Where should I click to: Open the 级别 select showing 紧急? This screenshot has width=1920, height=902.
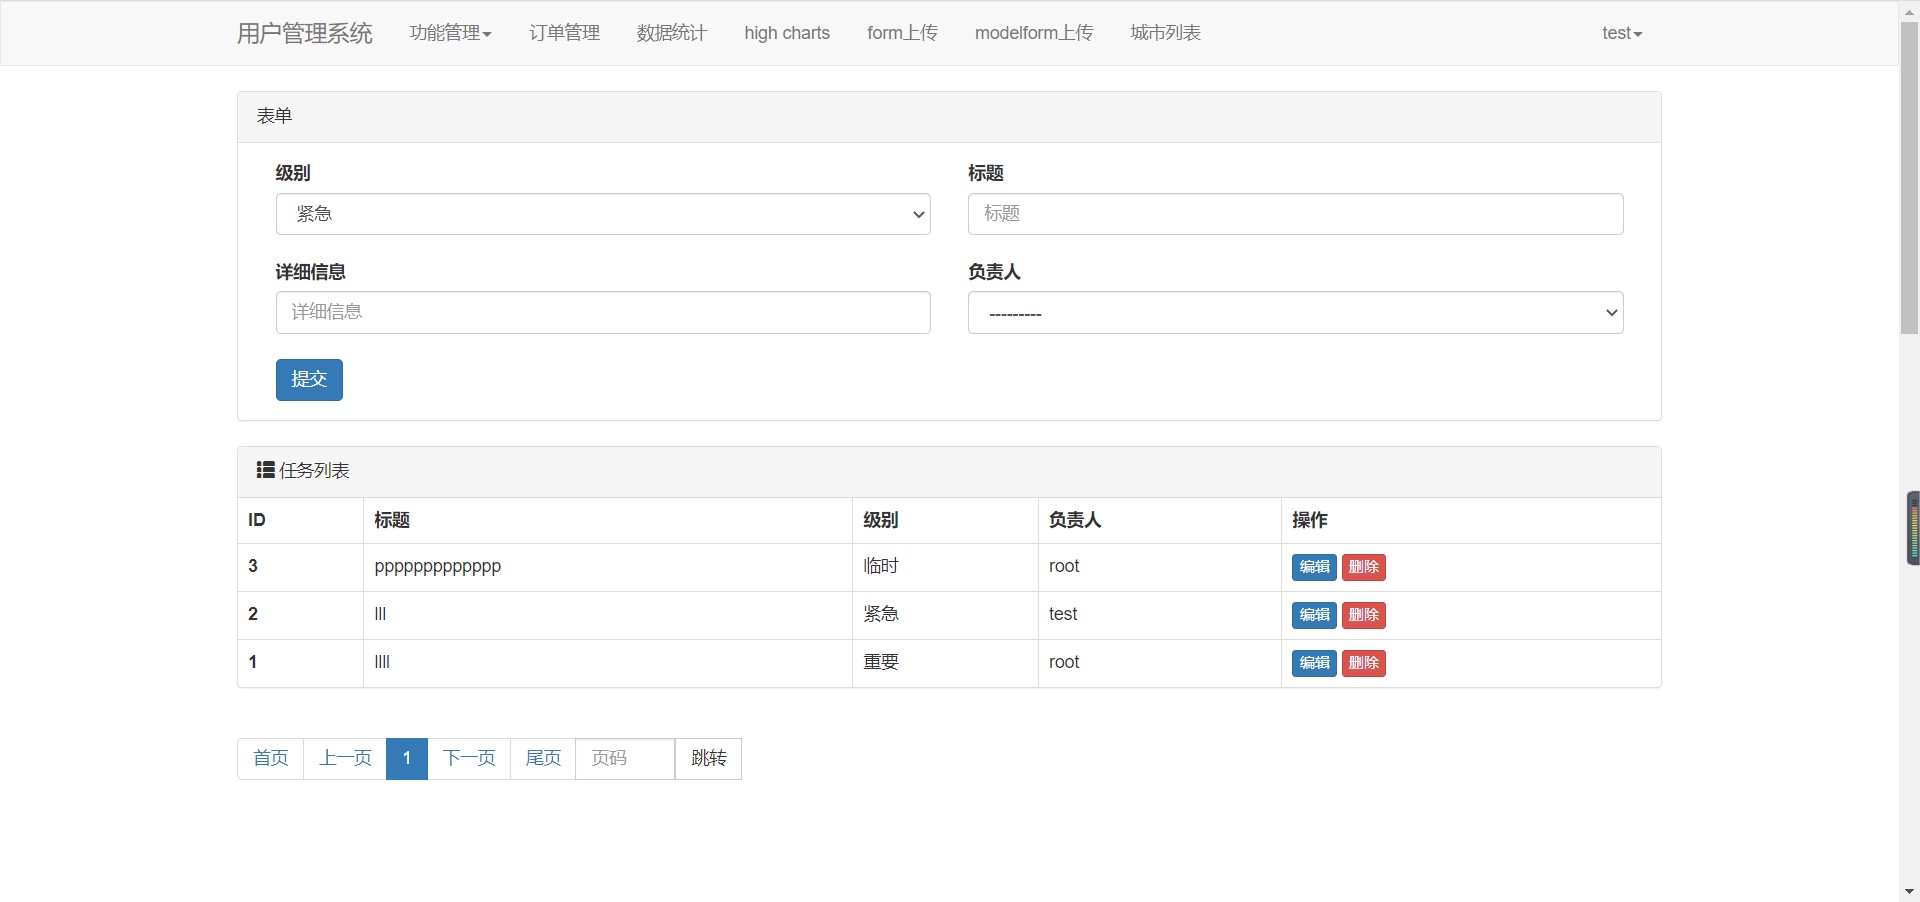tap(602, 213)
